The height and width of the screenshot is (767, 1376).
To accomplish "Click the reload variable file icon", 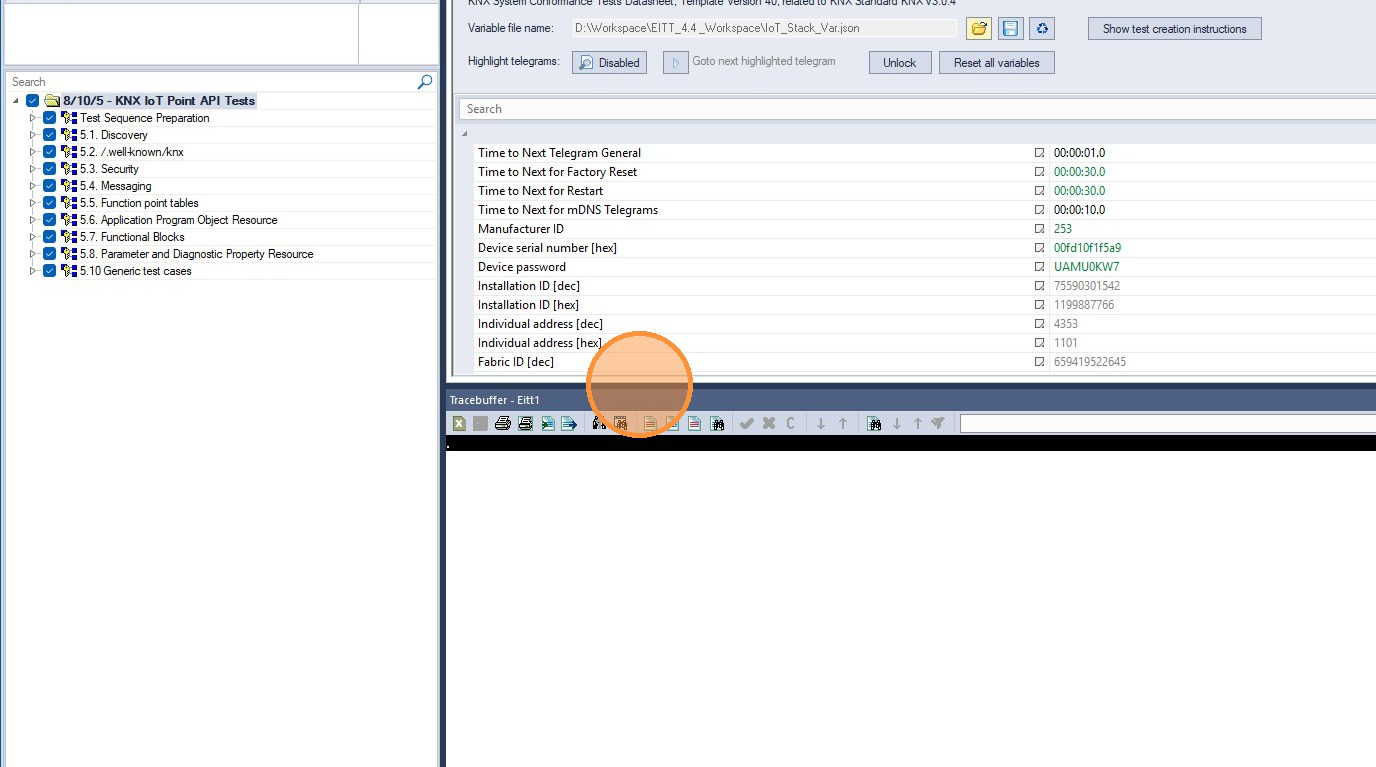I will 1042,29.
